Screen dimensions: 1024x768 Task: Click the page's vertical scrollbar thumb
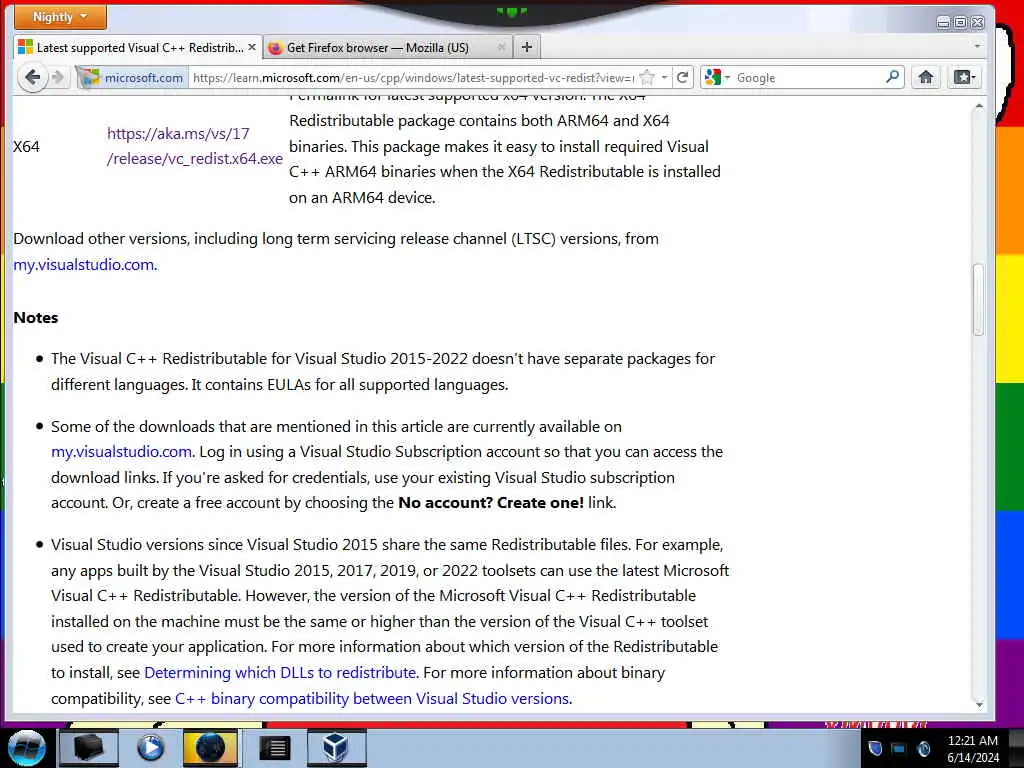click(978, 299)
